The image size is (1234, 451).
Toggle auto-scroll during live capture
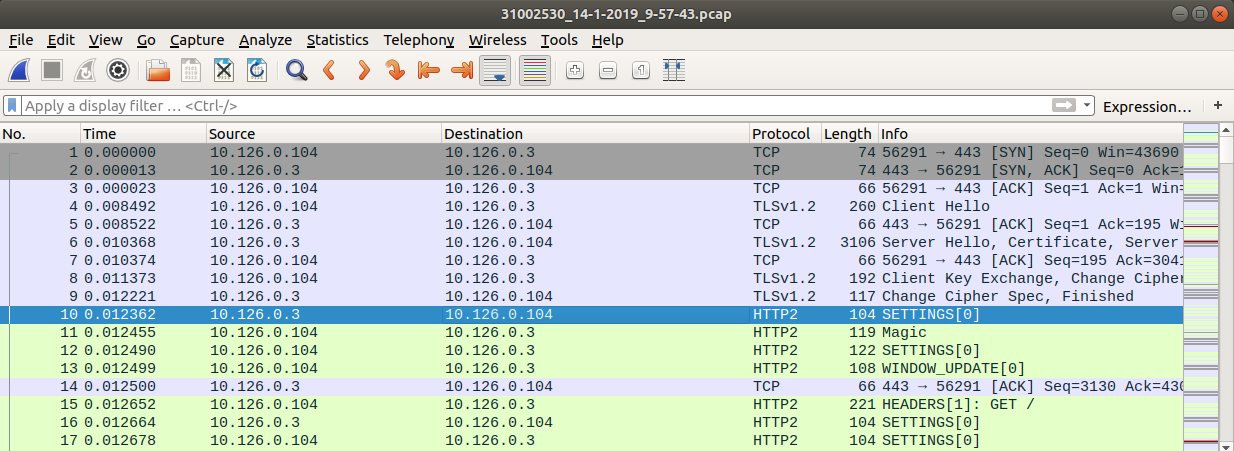(495, 70)
